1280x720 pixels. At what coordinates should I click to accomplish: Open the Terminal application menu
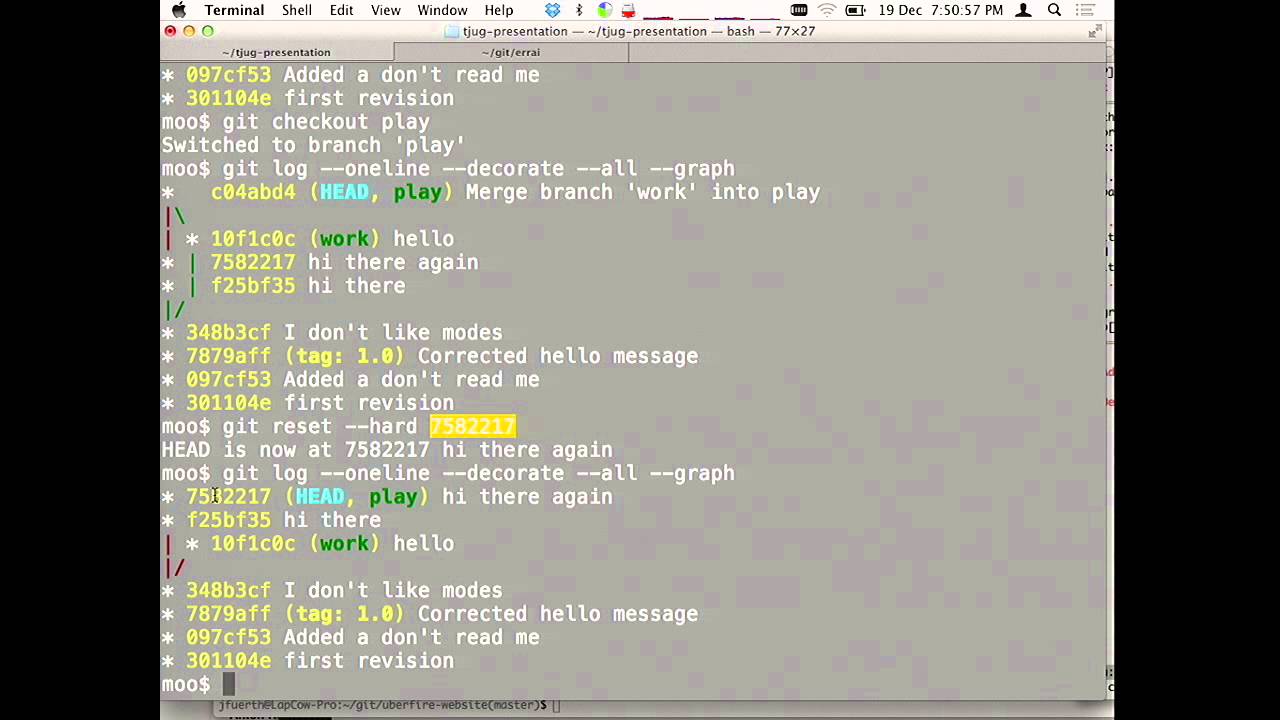point(234,10)
